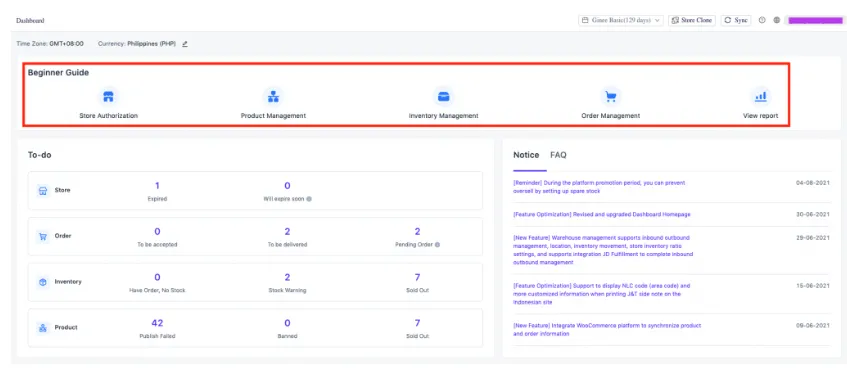Click the Stock Warning count 2

click(287, 278)
